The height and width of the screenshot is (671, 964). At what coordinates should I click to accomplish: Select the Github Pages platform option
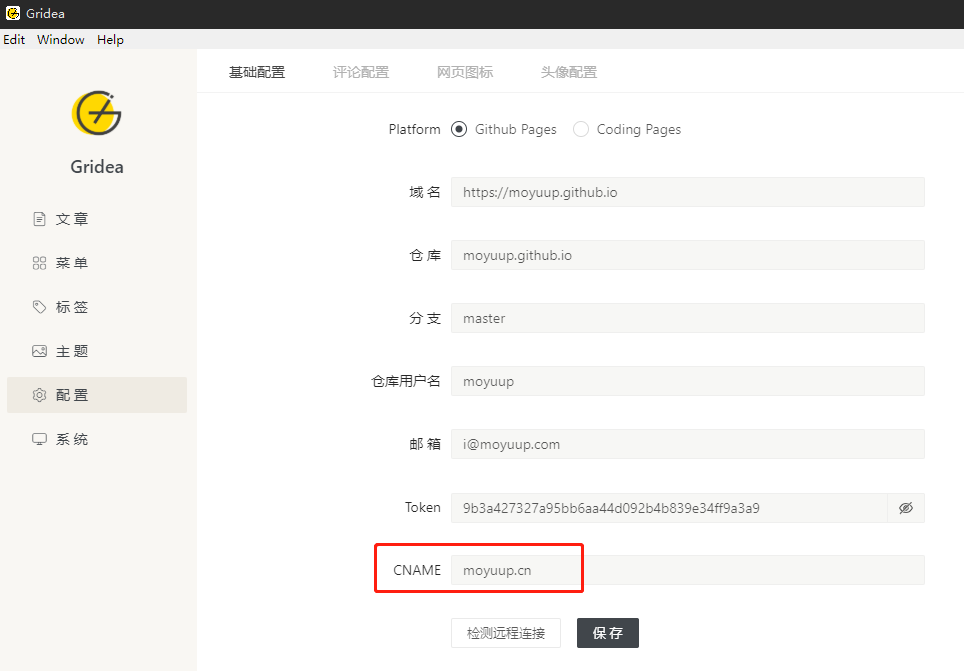tap(459, 129)
